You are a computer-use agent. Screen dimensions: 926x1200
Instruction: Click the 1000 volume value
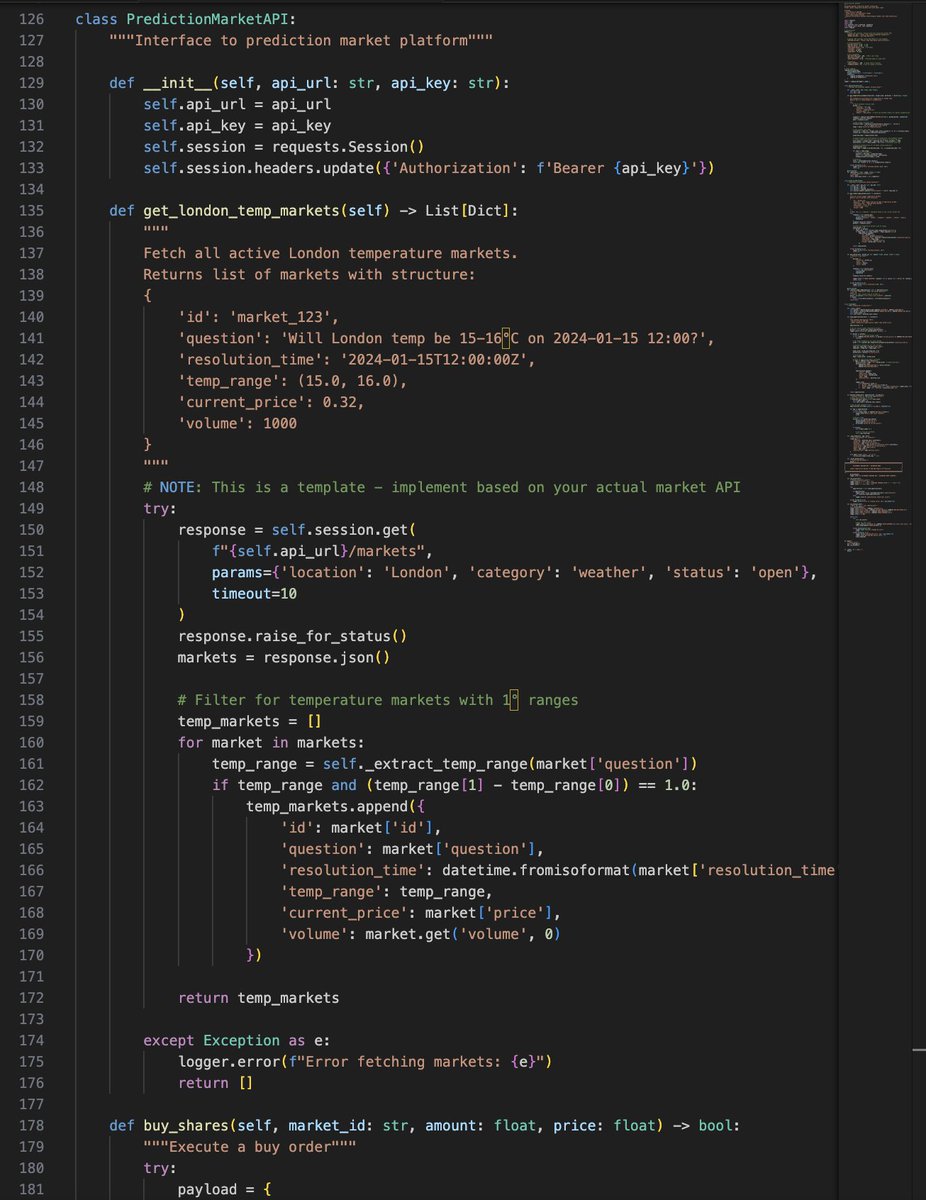tap(279, 424)
